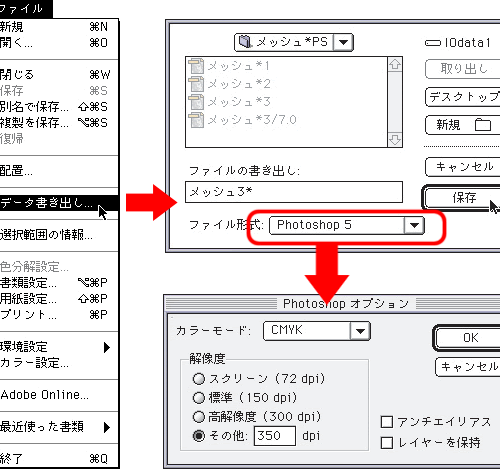This screenshot has width=500, height=469.
Task: Click the IOdata1 disk icon
Action: click(x=433, y=43)
